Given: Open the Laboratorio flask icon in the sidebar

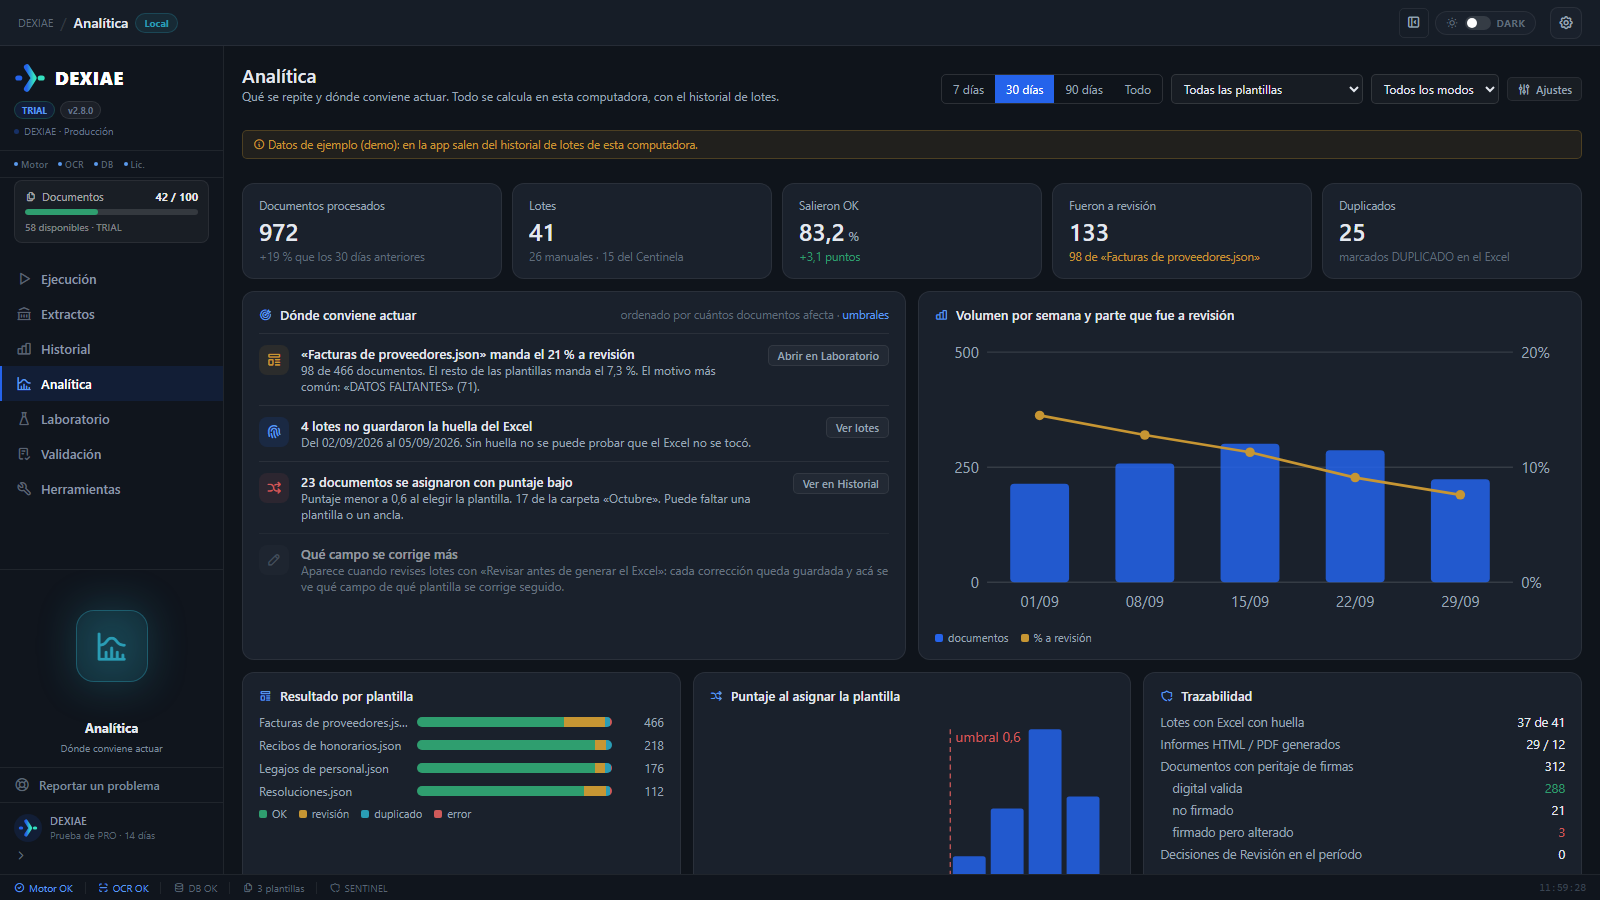Looking at the screenshot, I should (x=24, y=419).
